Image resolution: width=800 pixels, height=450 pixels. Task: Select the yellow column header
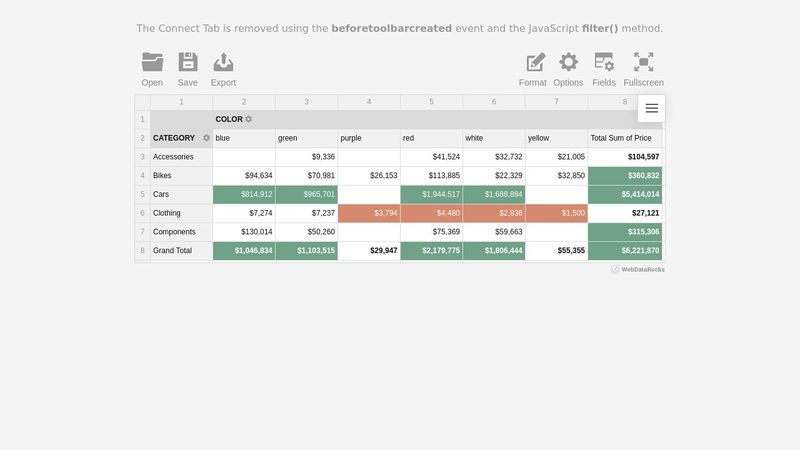tap(556, 138)
